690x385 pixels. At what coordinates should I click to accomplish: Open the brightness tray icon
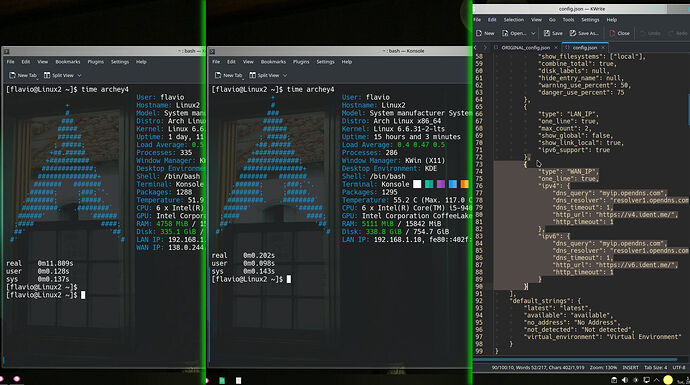pos(635,380)
